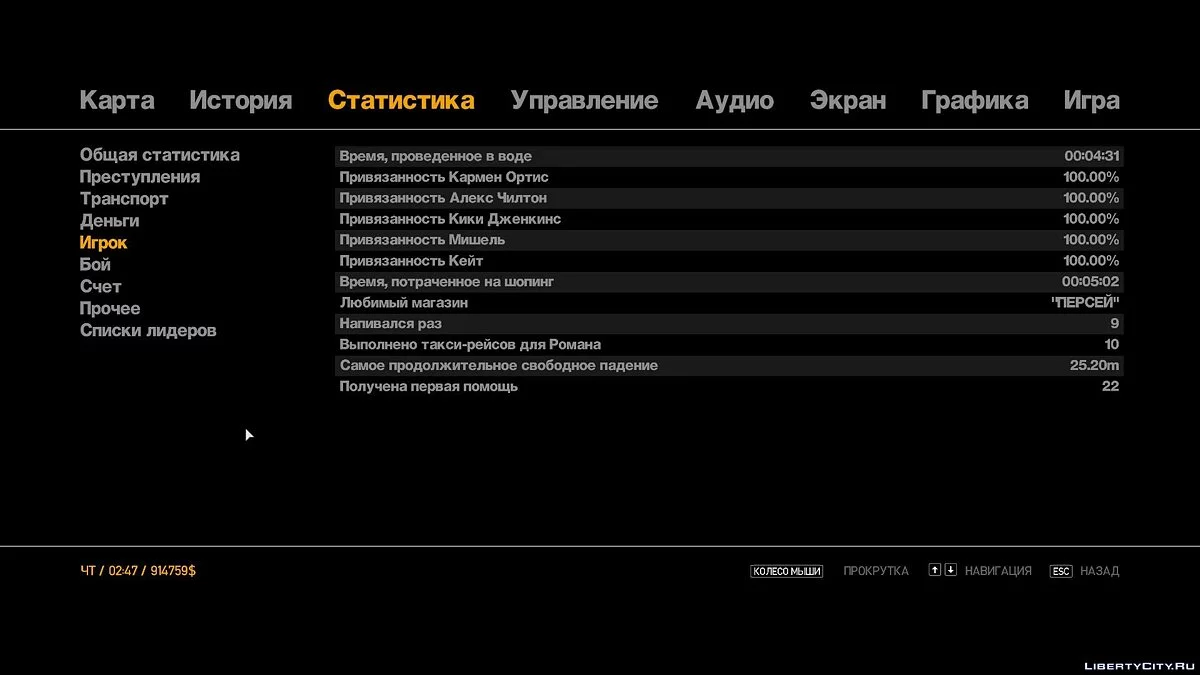Click the Напивался раз statistic row

(728, 324)
